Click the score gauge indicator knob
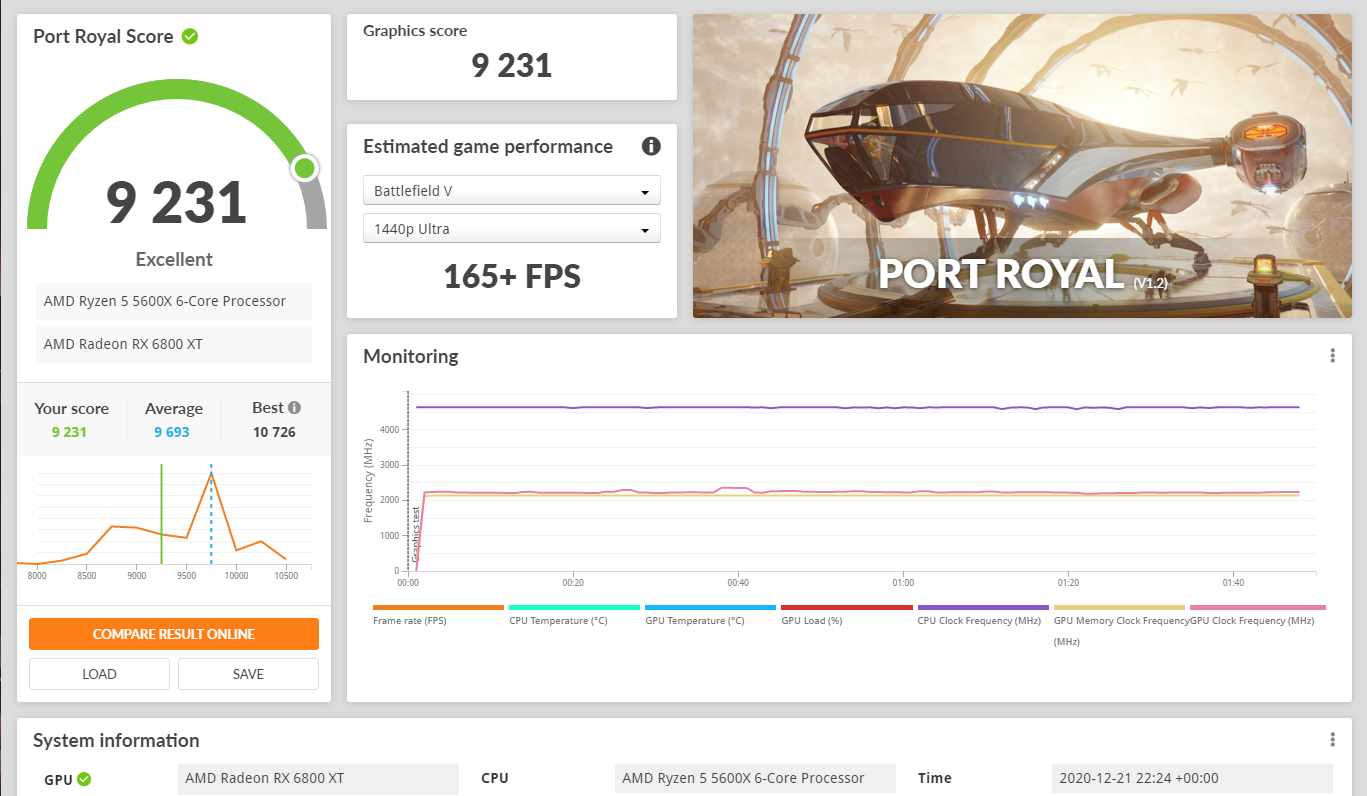1367x796 pixels. (305, 168)
